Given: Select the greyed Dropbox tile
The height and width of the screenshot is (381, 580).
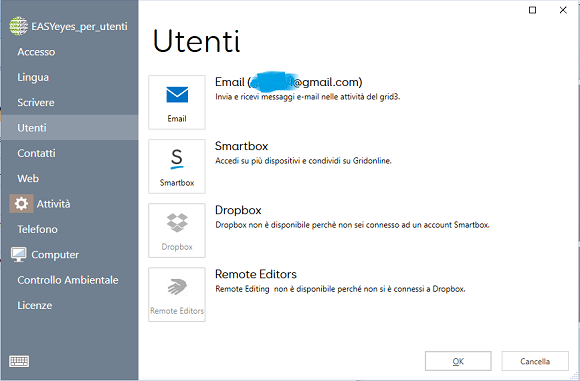Looking at the screenshot, I should click(x=177, y=230).
